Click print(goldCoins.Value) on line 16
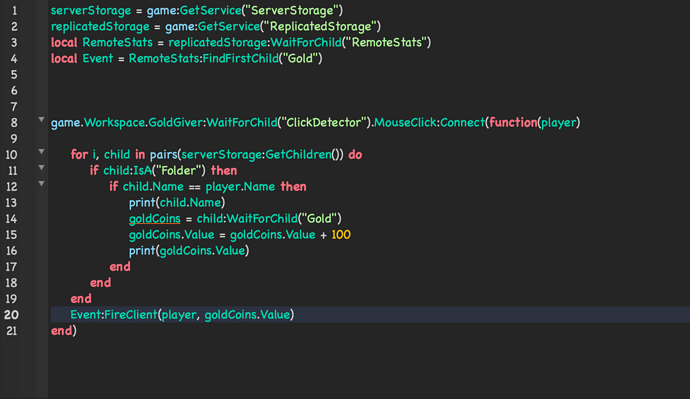This screenshot has height=399, width=690. coord(189,251)
